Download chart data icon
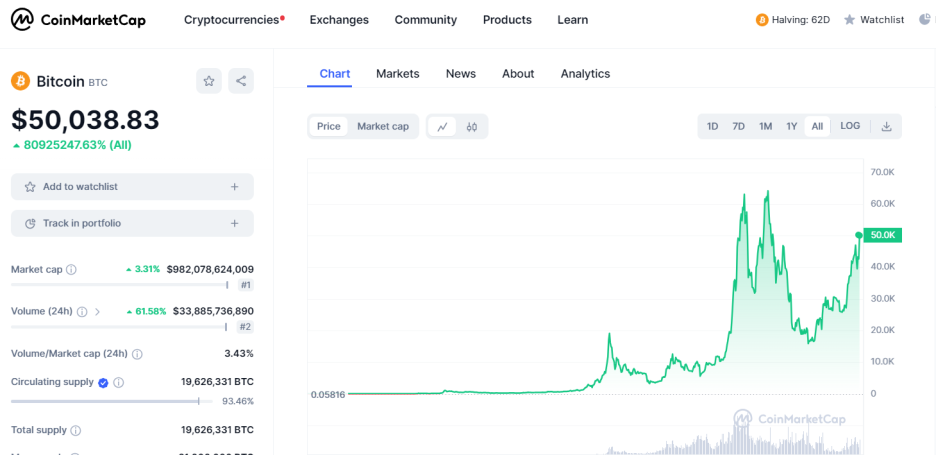The image size is (936, 455). click(886, 127)
